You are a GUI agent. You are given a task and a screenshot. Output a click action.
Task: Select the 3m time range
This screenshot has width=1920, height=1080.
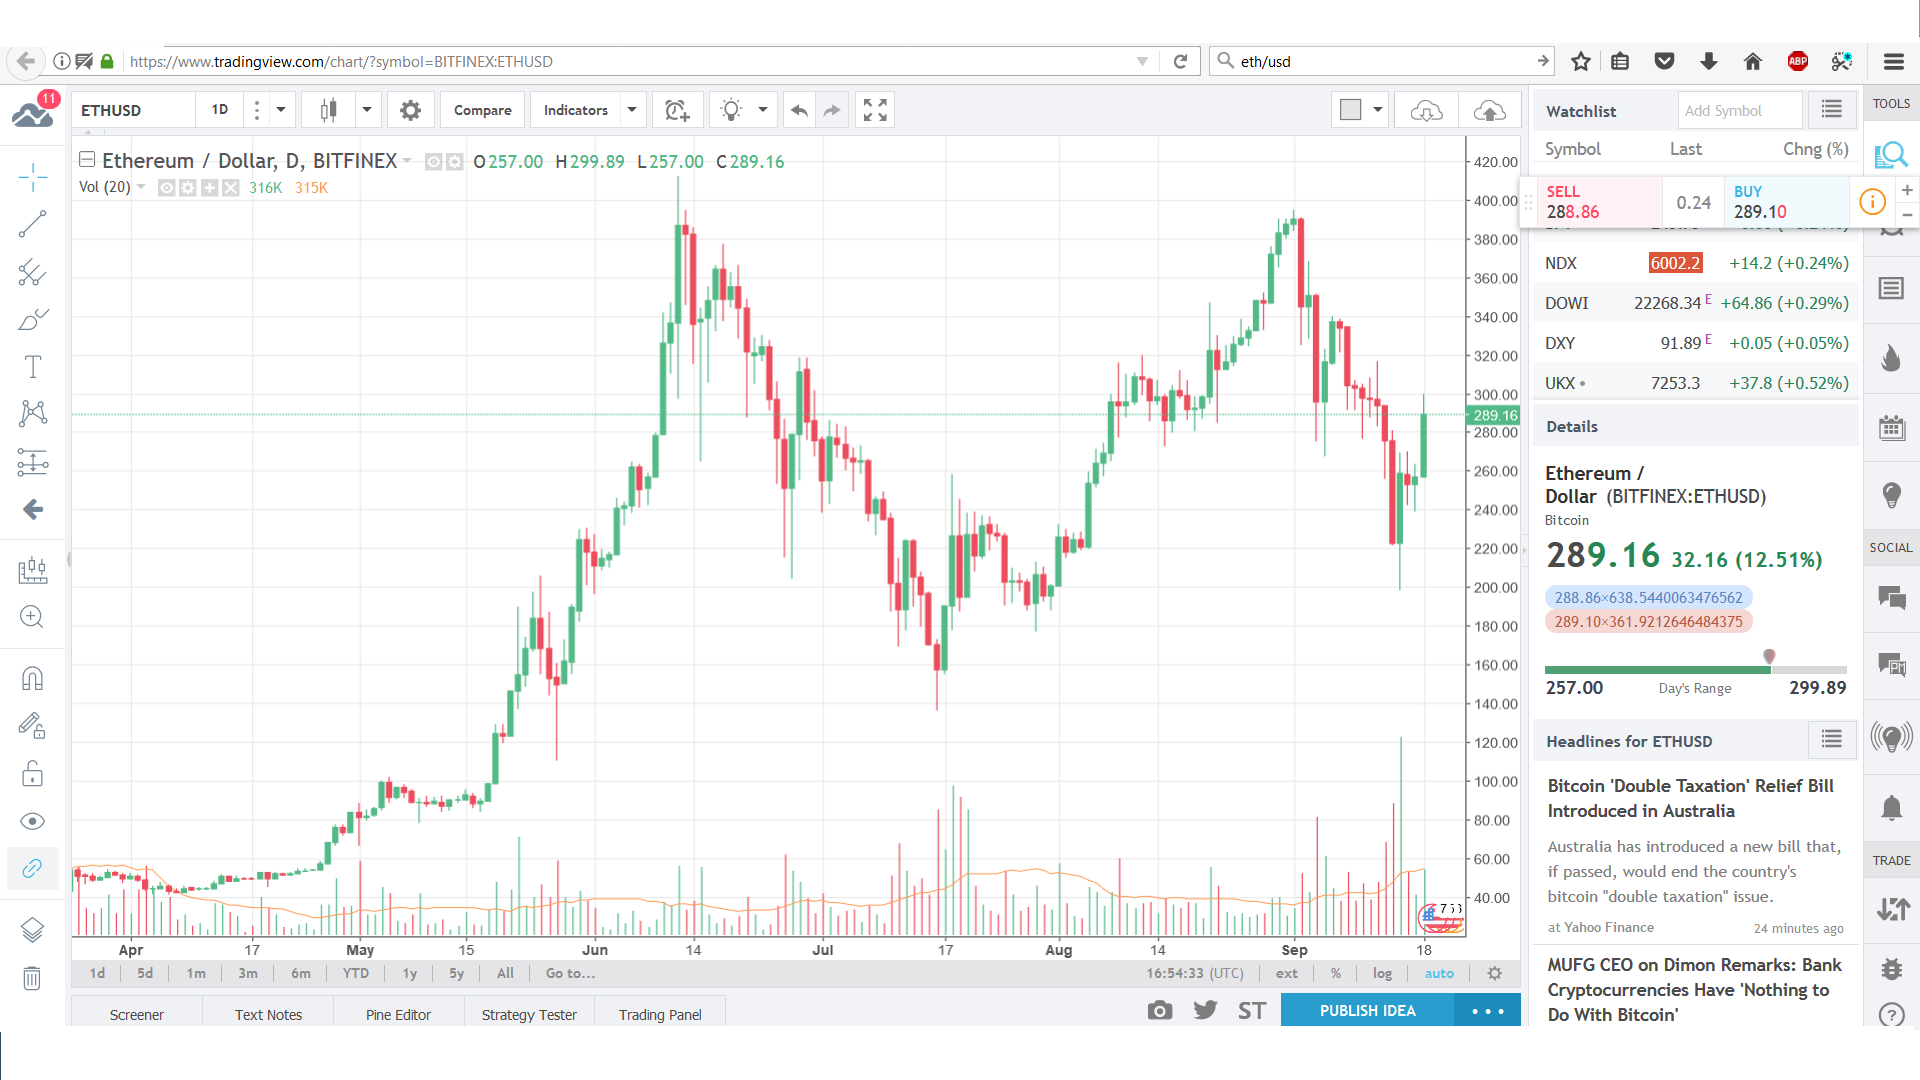click(248, 973)
